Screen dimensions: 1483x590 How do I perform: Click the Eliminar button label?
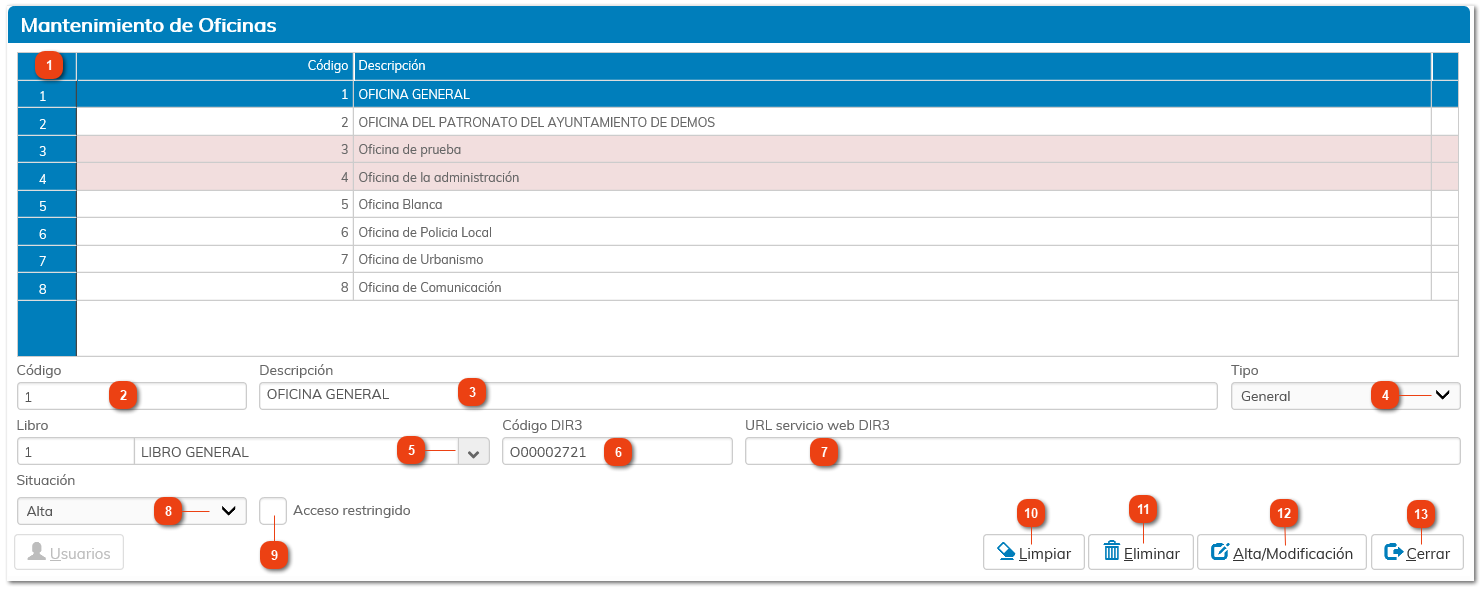click(1152, 553)
